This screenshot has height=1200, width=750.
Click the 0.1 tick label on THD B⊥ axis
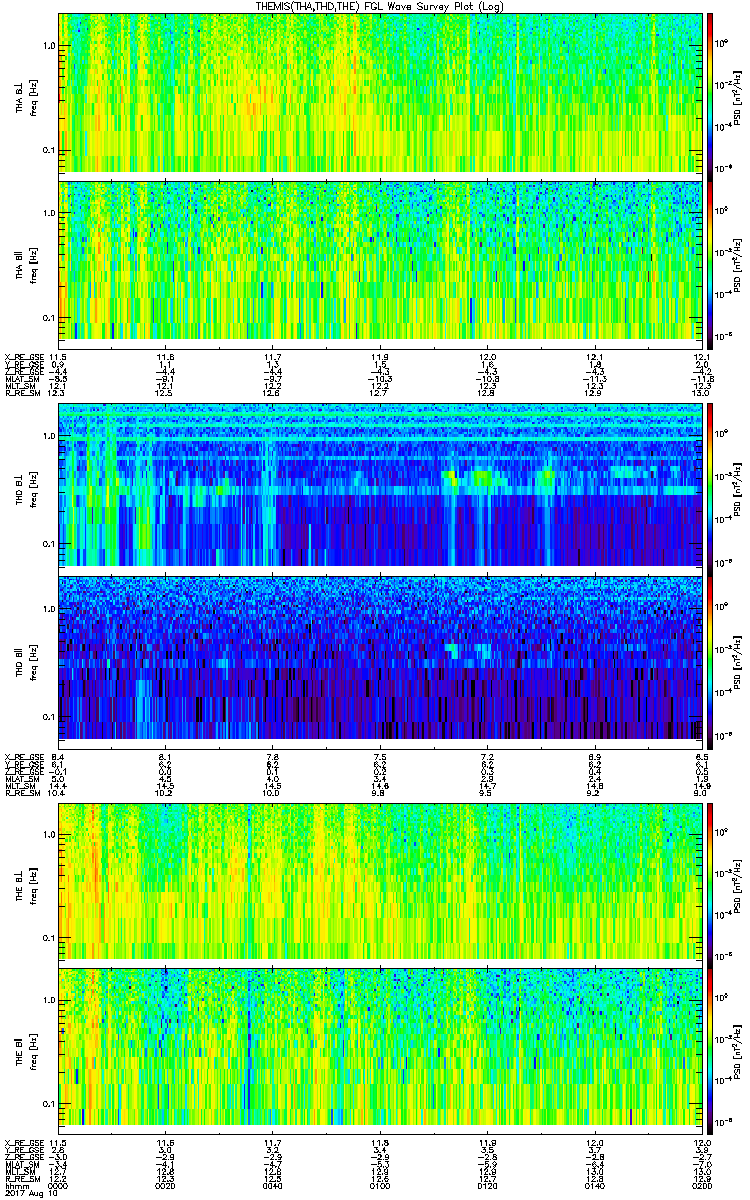(x=48, y=543)
